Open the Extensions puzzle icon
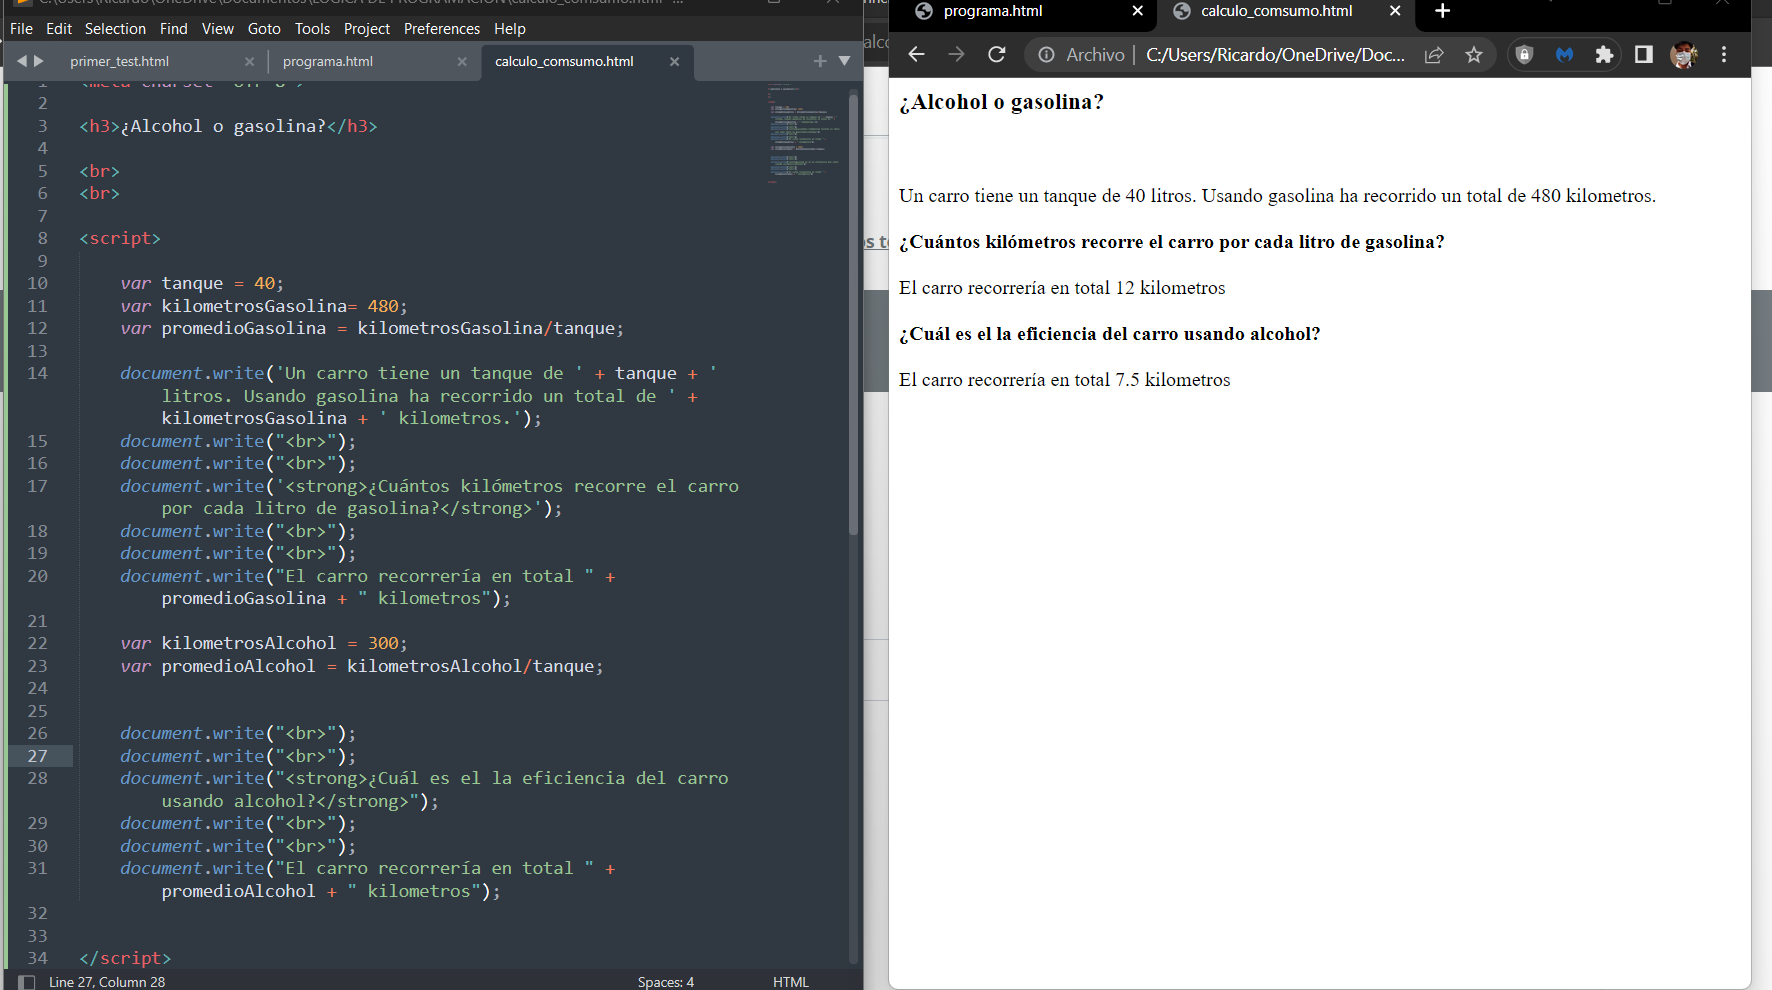Screen dimensions: 1772x990 coord(1604,54)
